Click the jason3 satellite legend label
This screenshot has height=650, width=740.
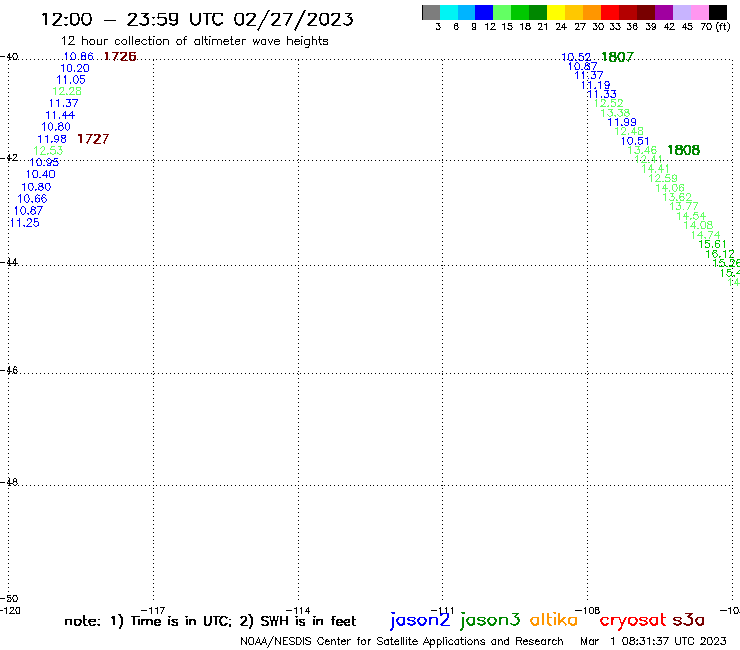[490, 620]
